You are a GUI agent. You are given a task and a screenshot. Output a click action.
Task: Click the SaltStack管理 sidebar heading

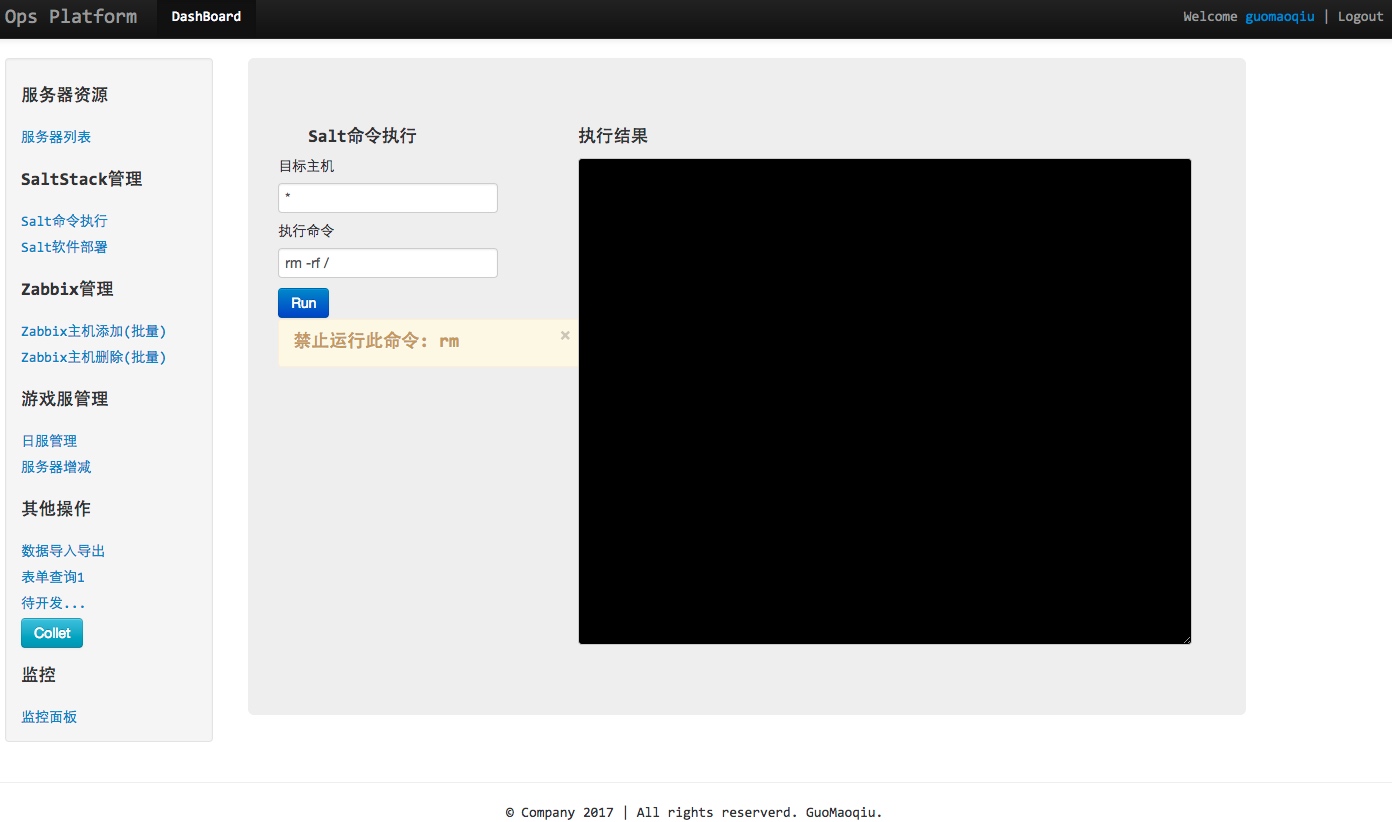[82, 179]
